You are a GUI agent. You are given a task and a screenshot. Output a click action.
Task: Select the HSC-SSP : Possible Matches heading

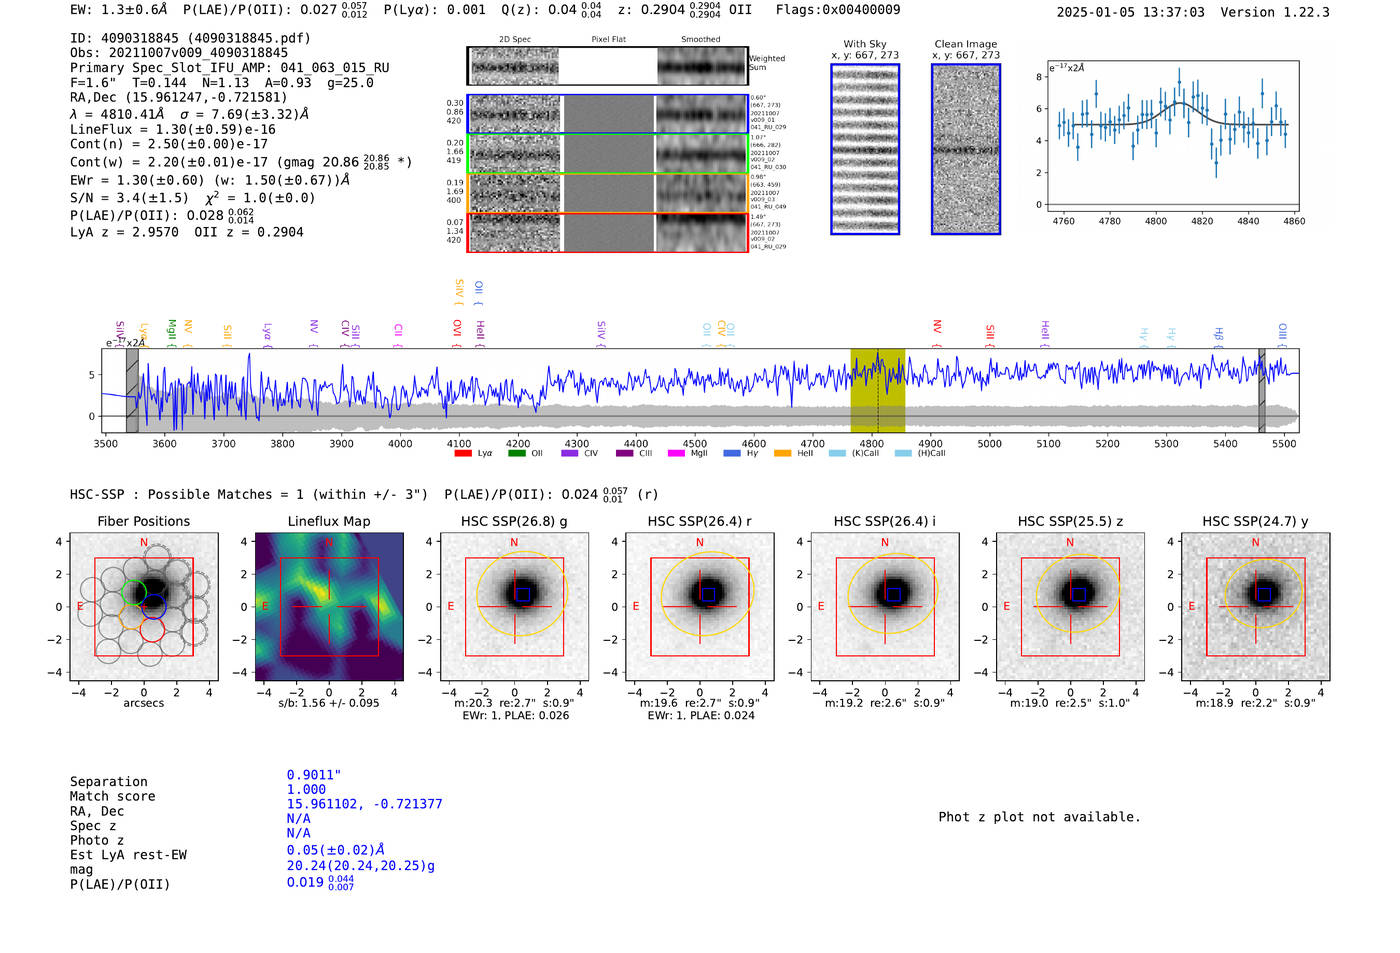coord(249,494)
